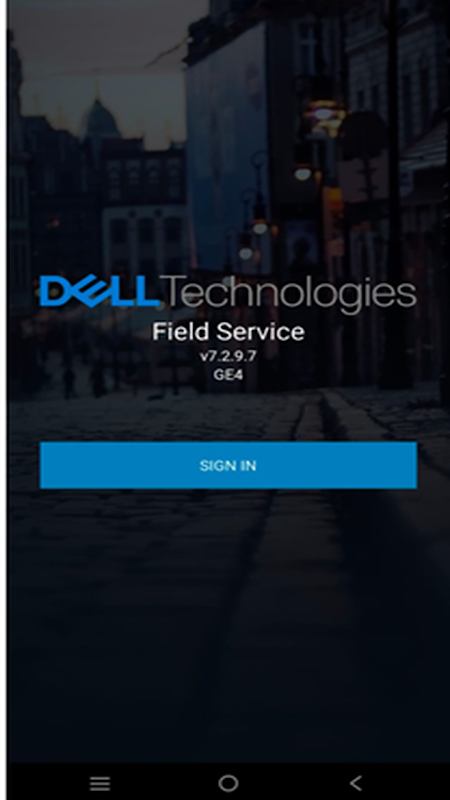450x800 pixels.
Task: Tap the Android back arrow icon
Action: (356, 783)
